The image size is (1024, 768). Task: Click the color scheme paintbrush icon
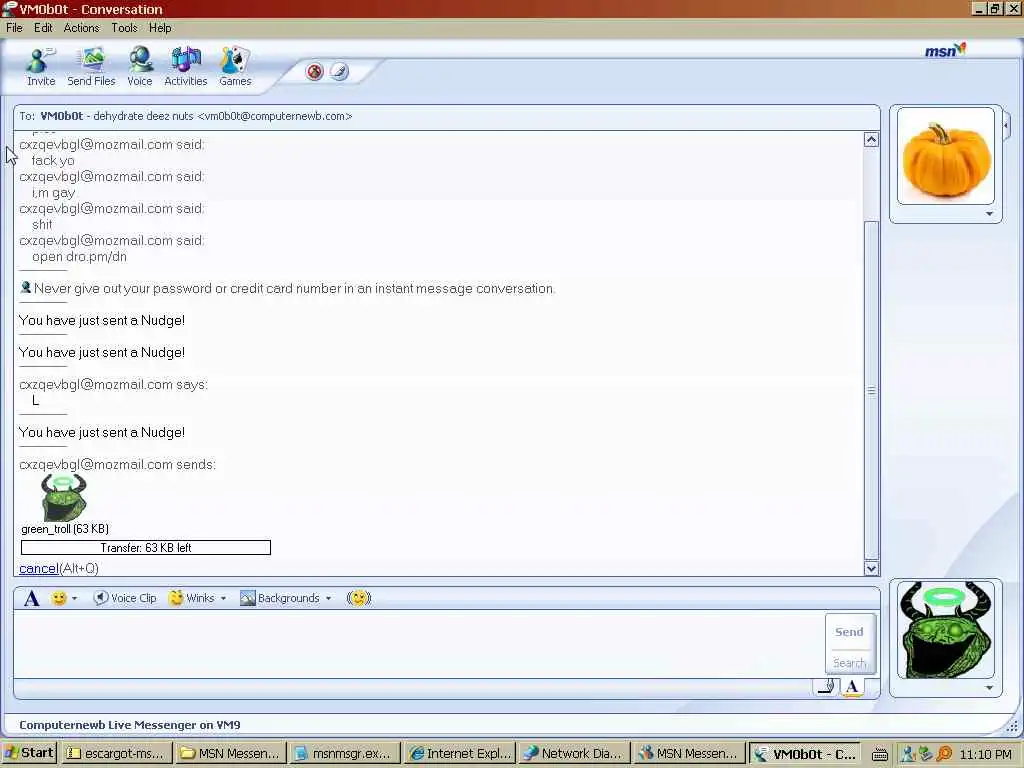339,71
